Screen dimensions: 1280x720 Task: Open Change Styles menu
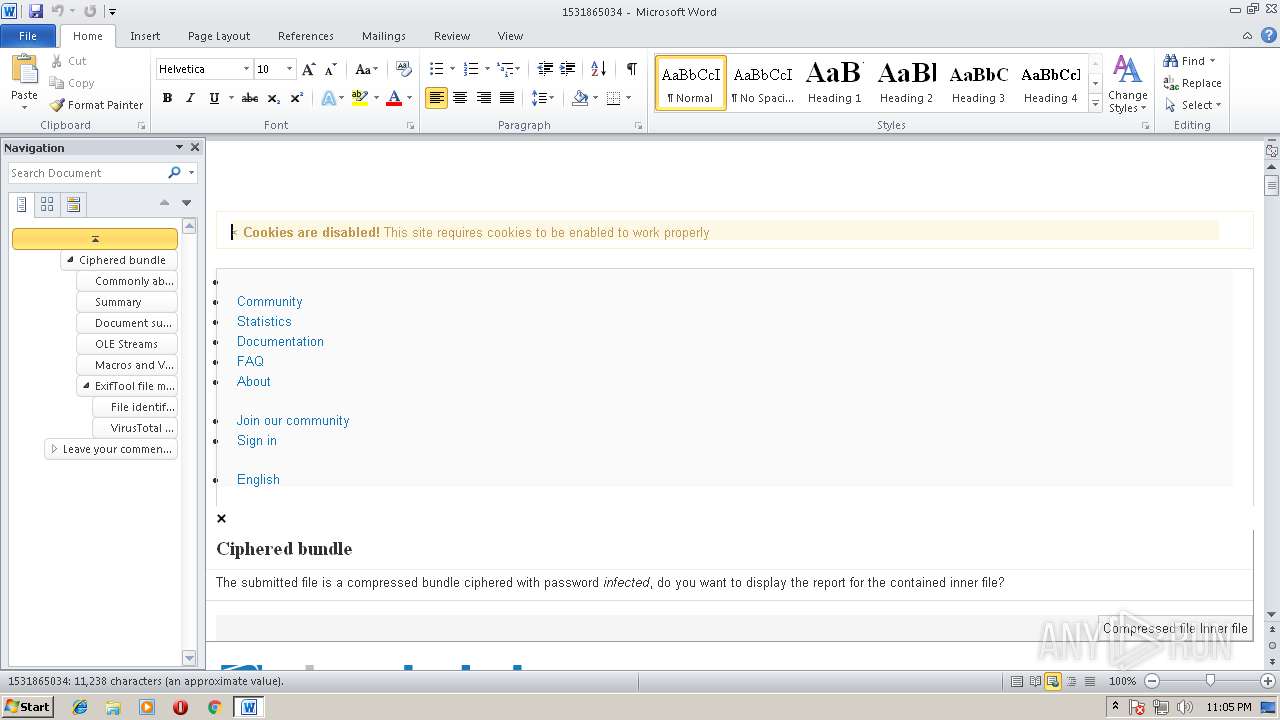tap(1127, 84)
